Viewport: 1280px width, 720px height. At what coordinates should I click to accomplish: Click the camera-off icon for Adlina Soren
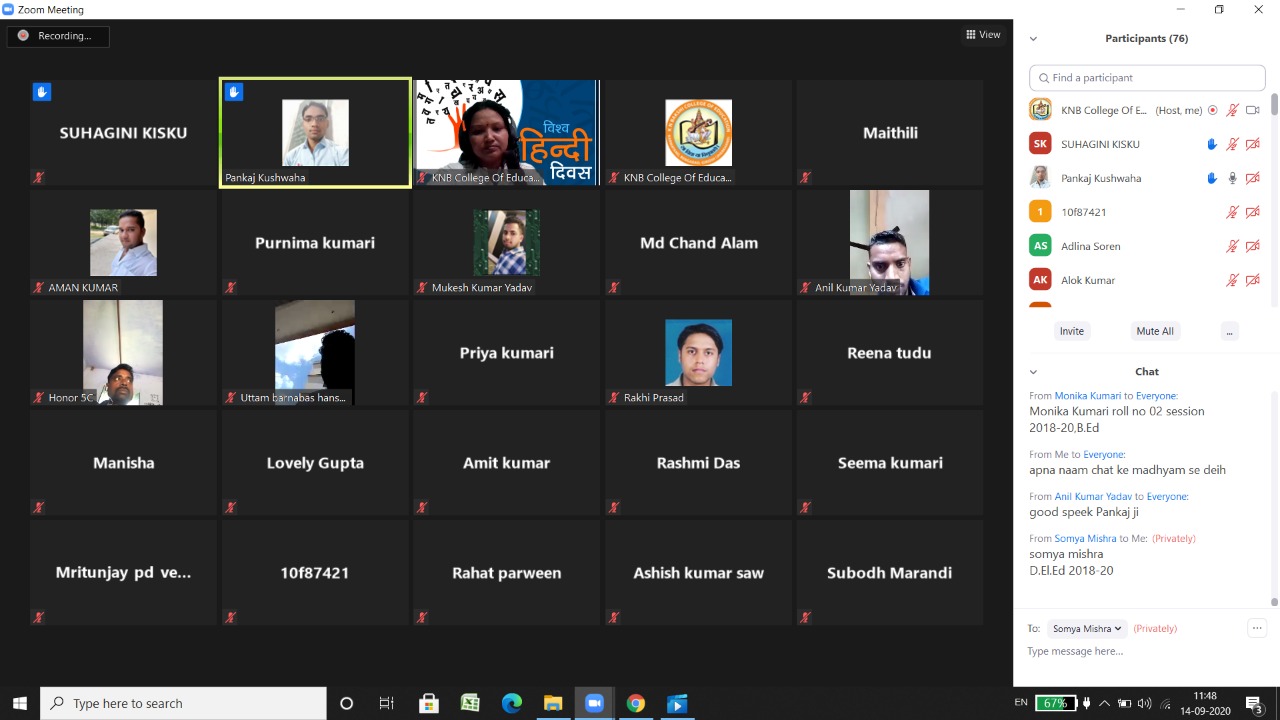point(1252,246)
